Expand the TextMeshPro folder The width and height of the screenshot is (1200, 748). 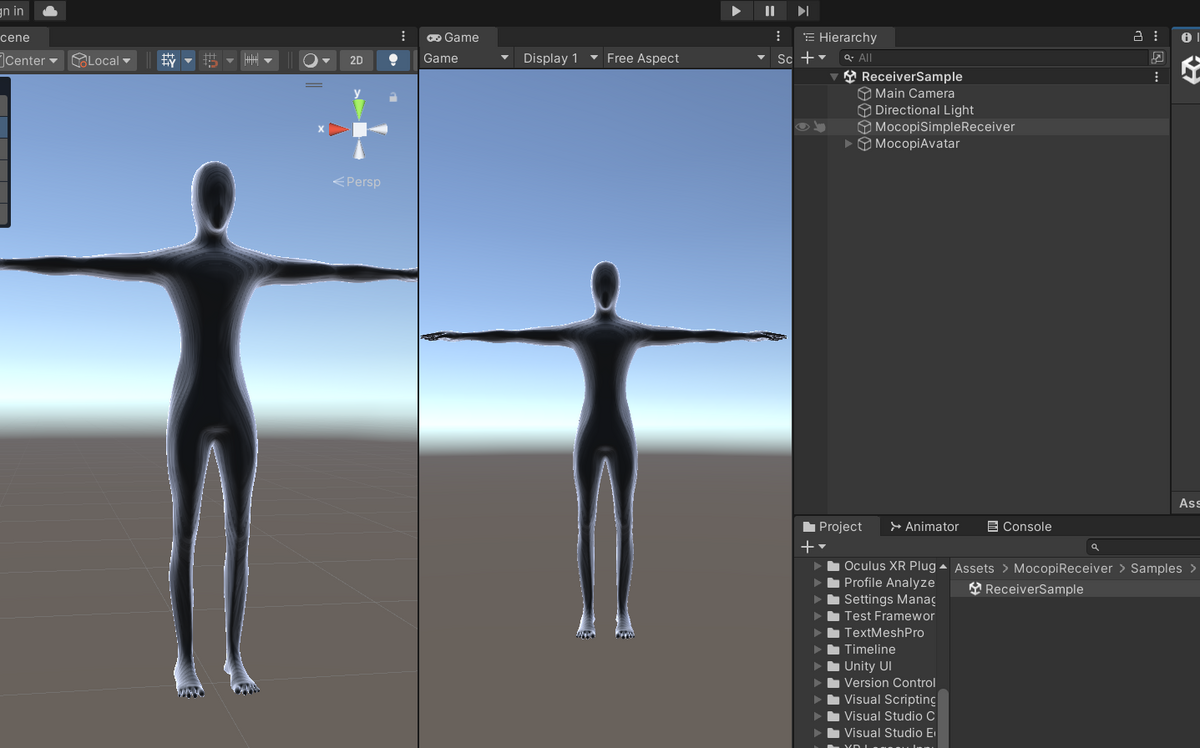[818, 633]
